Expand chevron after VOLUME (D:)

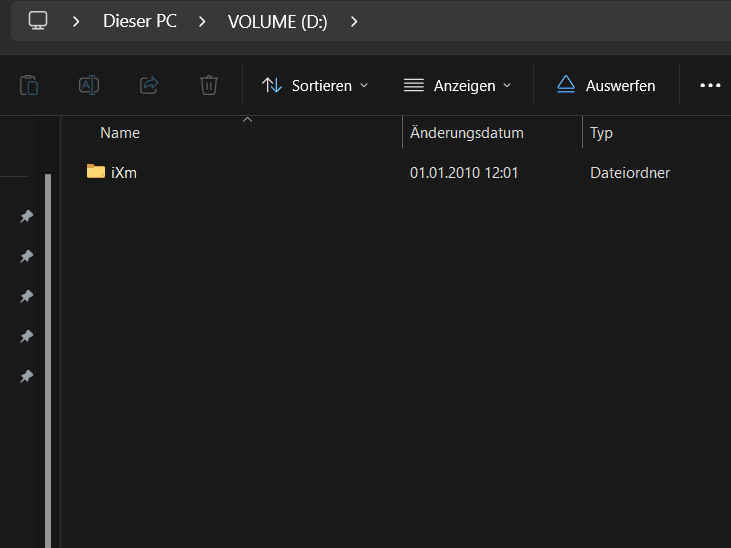[354, 21]
